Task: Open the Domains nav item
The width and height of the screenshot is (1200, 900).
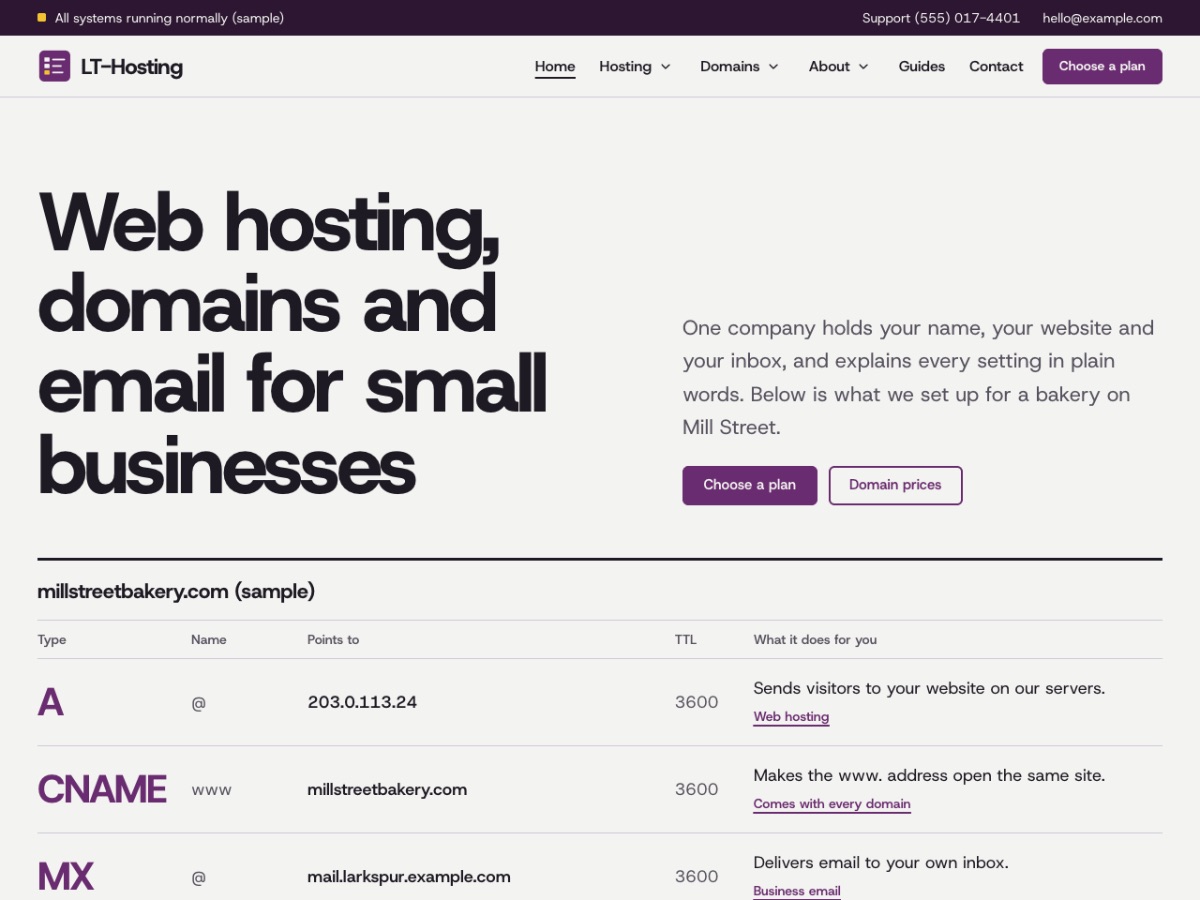Action: pyautogui.click(x=730, y=66)
